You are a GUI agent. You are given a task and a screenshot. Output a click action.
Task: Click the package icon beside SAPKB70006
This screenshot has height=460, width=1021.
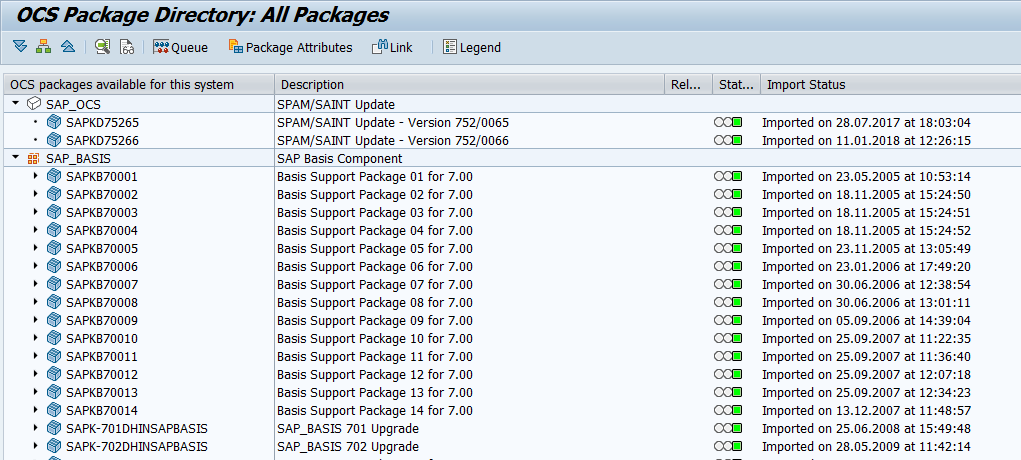pyautogui.click(x=53, y=266)
